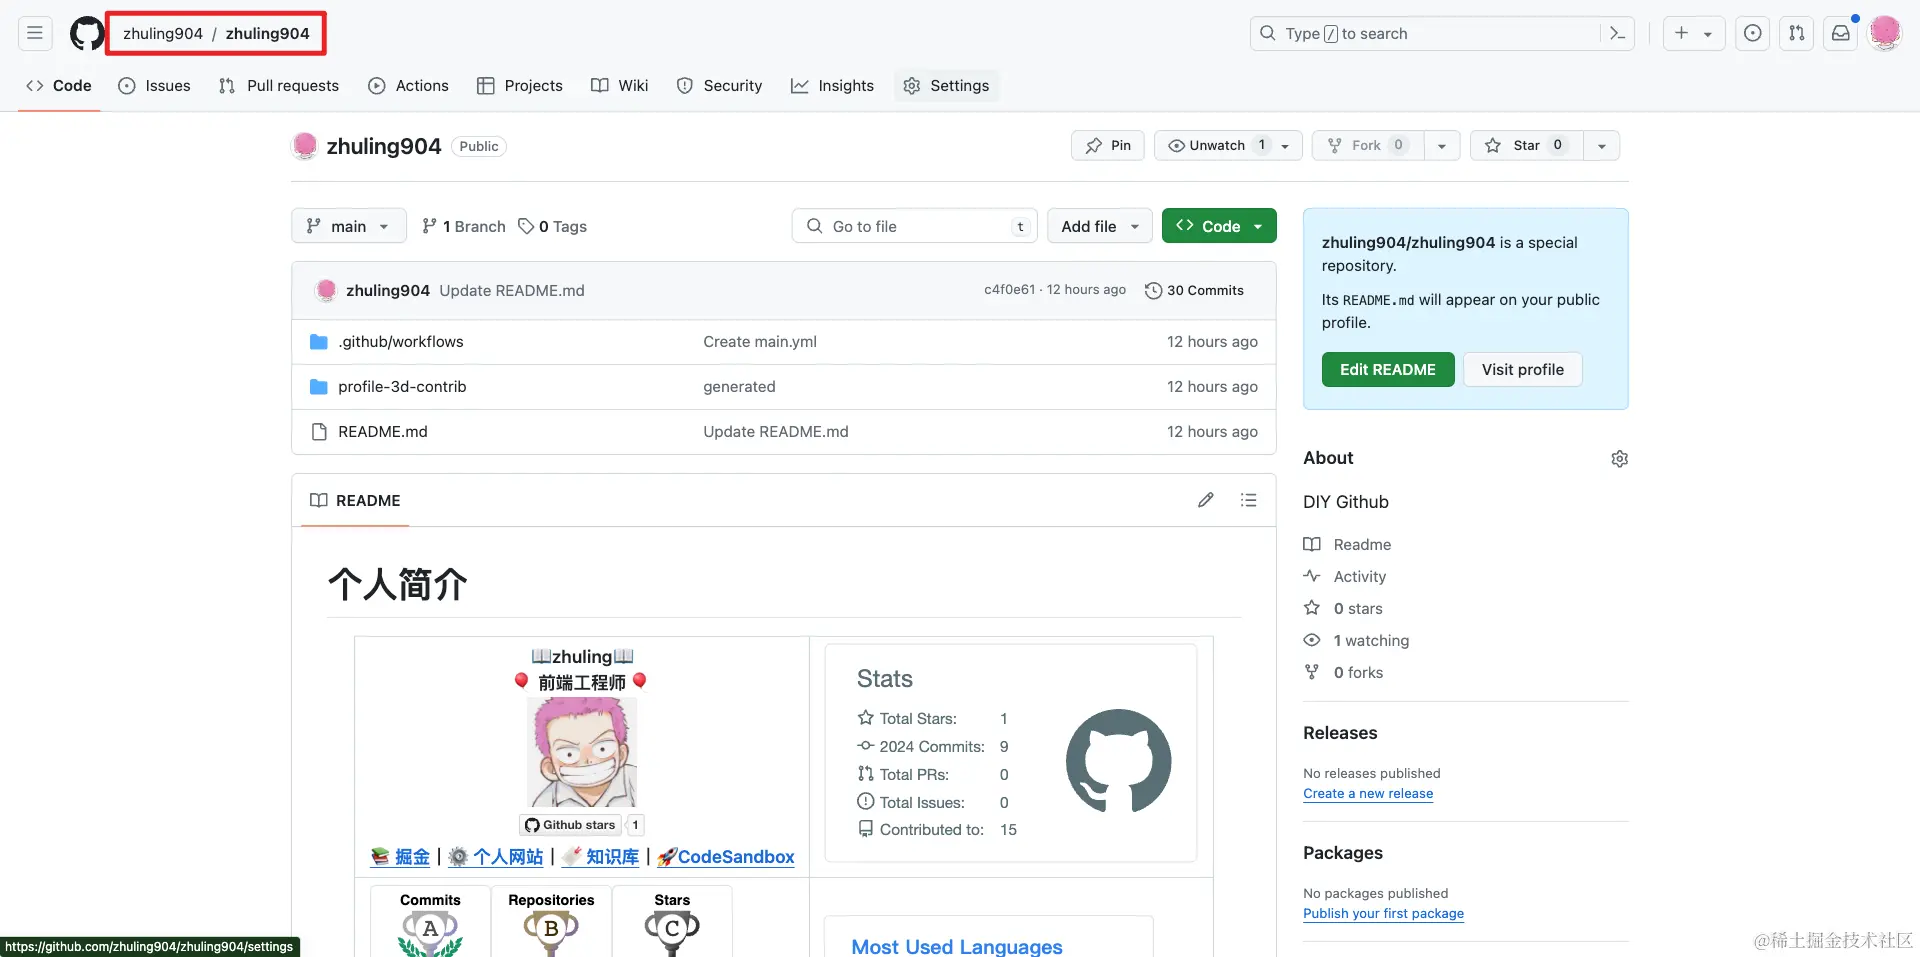Open the .github/workflows folder
The width and height of the screenshot is (1920, 957).
pyautogui.click(x=401, y=342)
